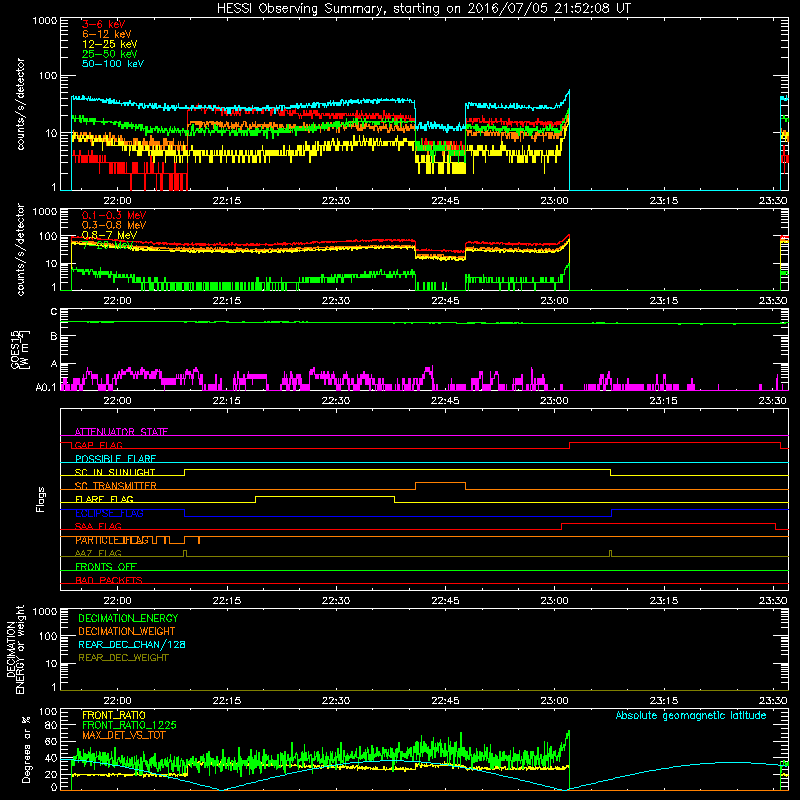The width and height of the screenshot is (800, 800).
Task: Click the 80 tick on Degrees or % axis
Action: click(51, 724)
